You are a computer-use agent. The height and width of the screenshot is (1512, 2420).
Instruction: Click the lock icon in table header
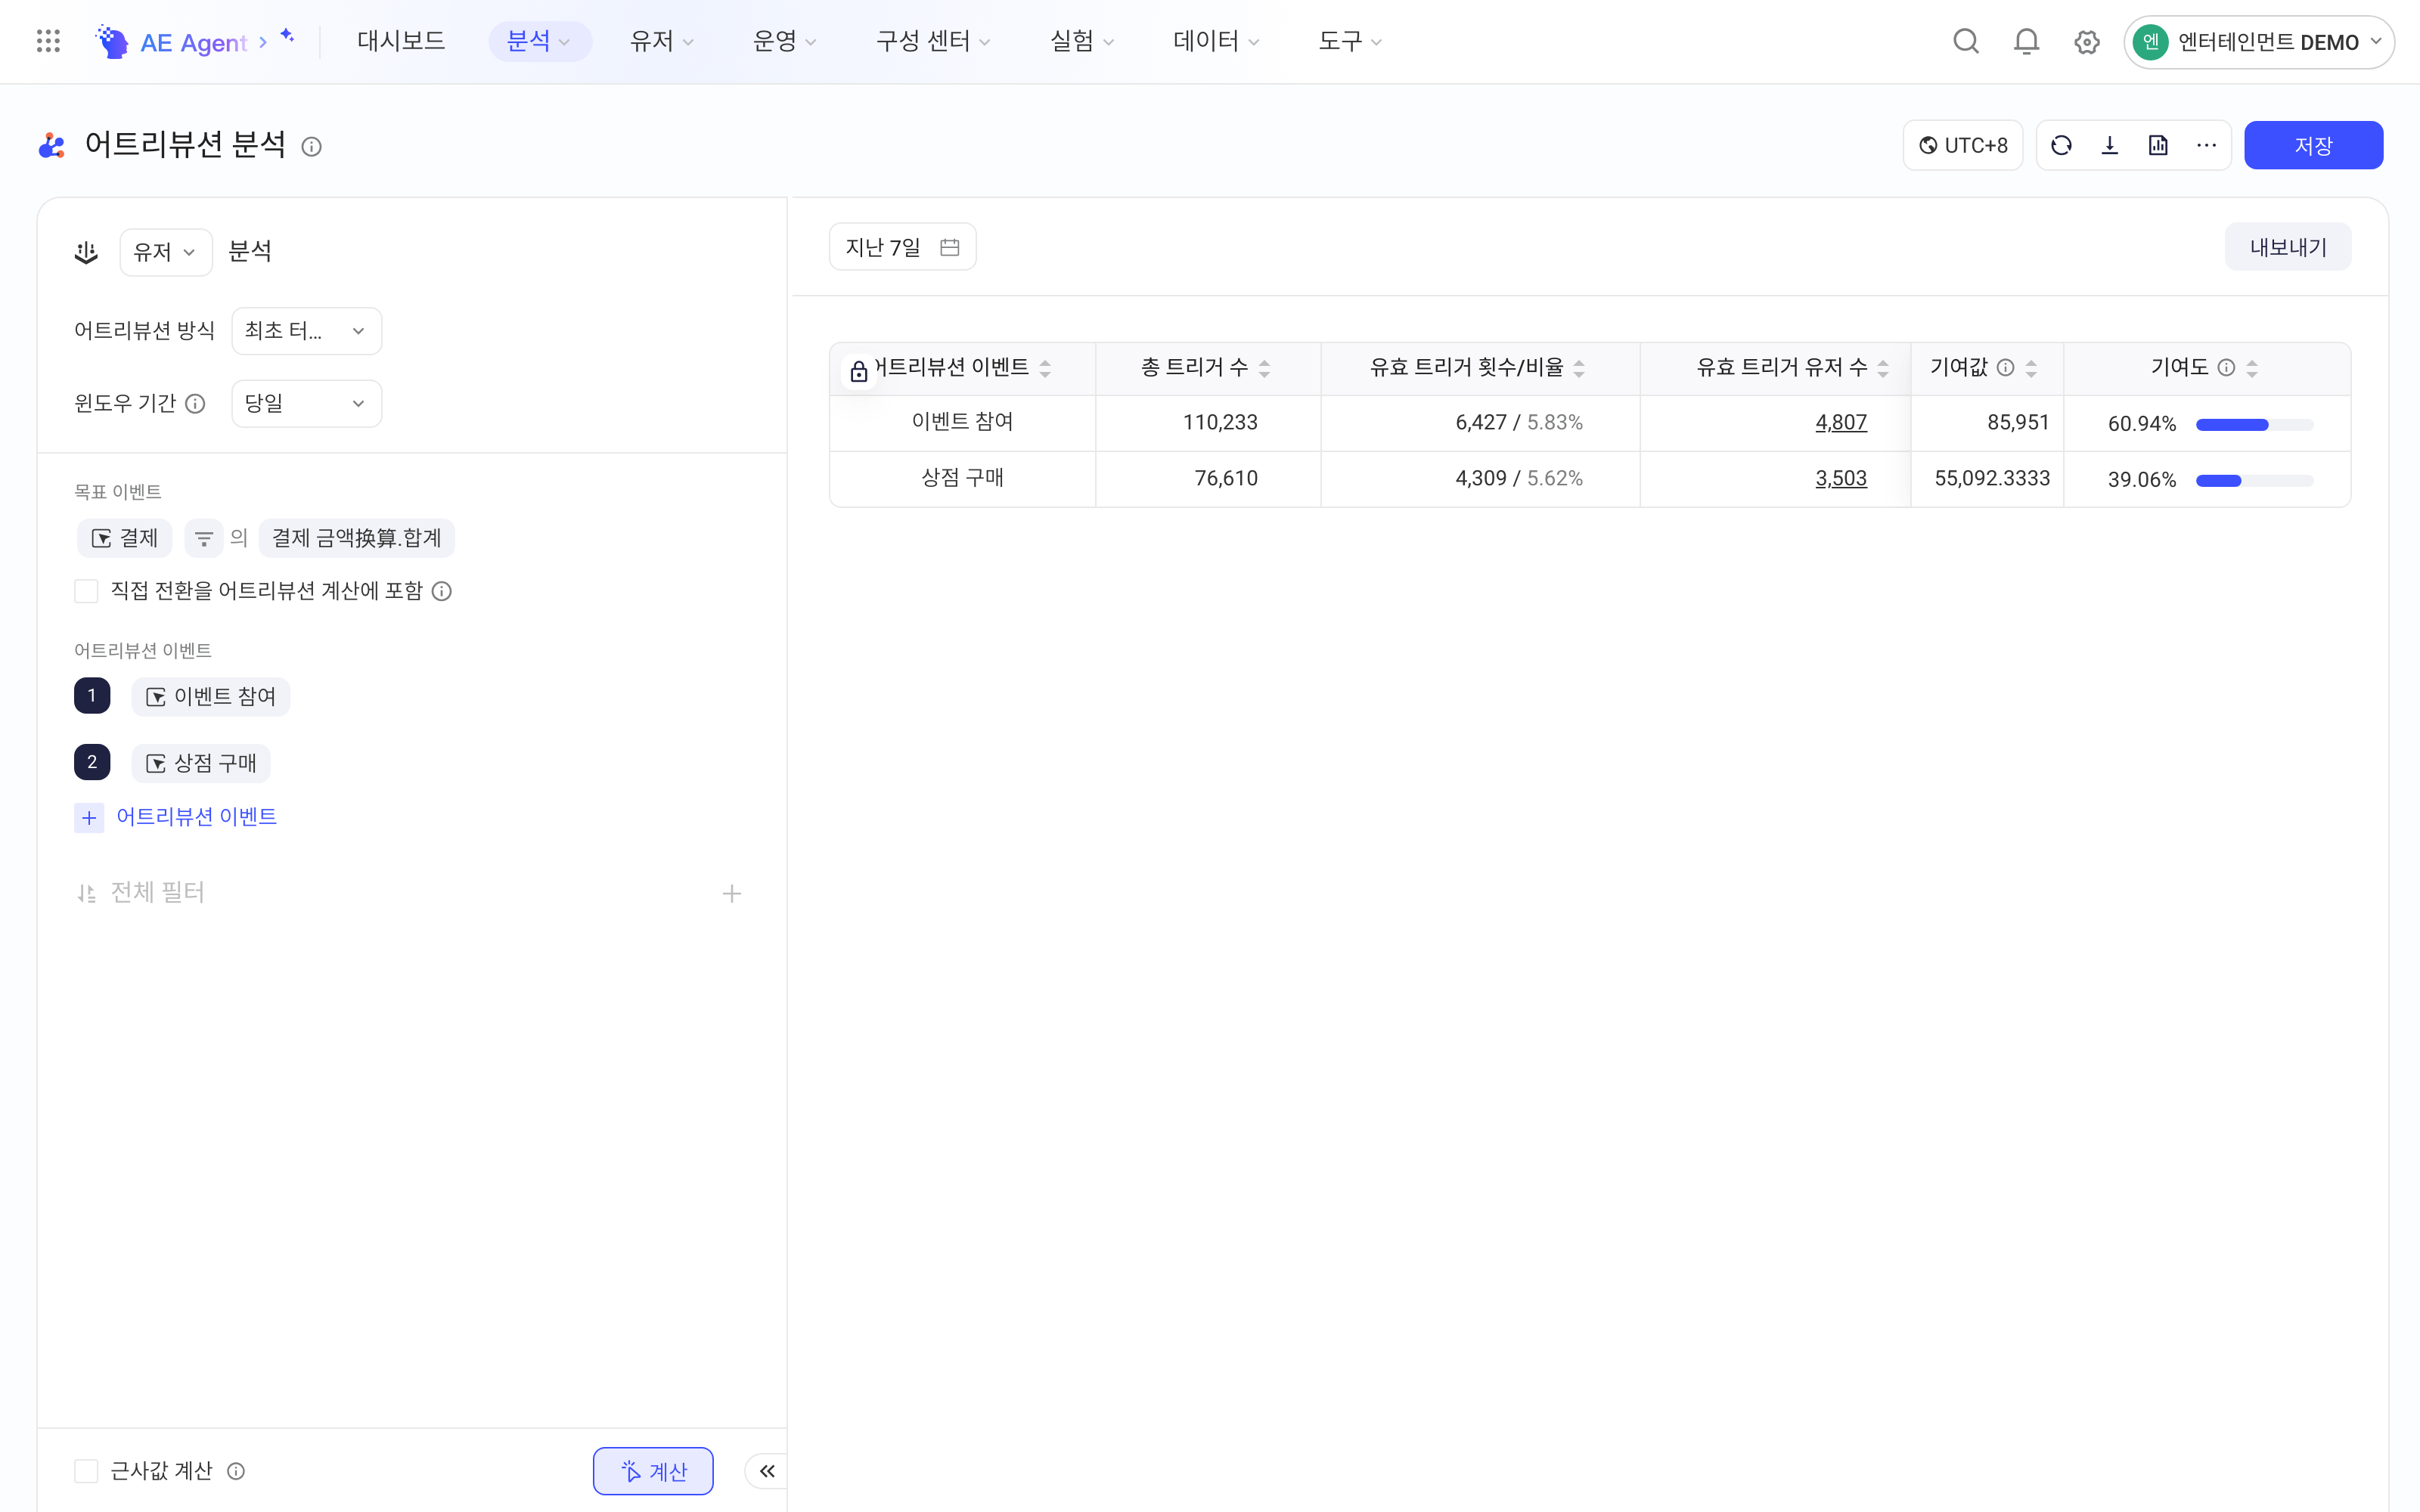[x=859, y=372]
